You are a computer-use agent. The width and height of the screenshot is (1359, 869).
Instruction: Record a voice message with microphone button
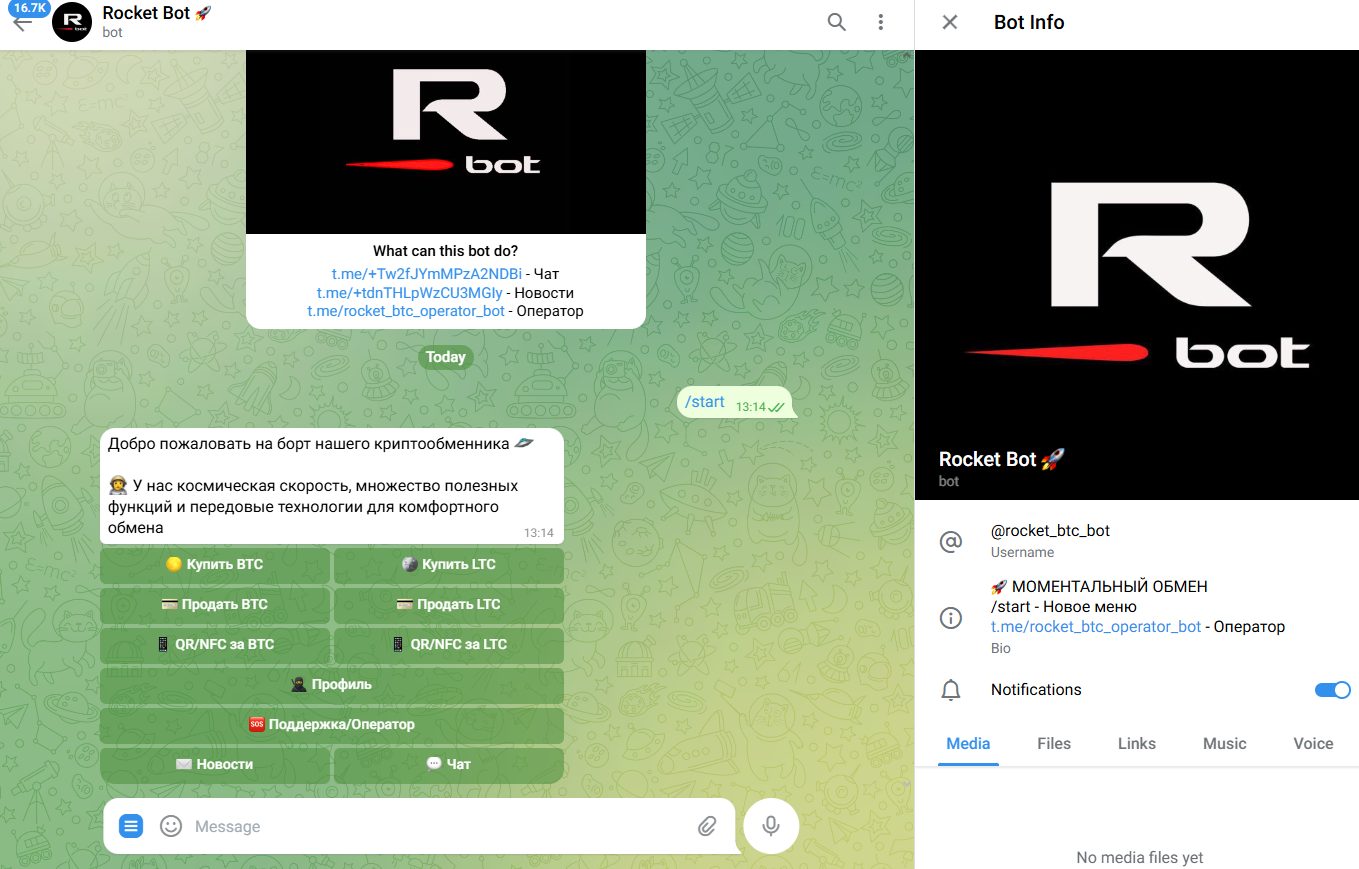(x=771, y=826)
